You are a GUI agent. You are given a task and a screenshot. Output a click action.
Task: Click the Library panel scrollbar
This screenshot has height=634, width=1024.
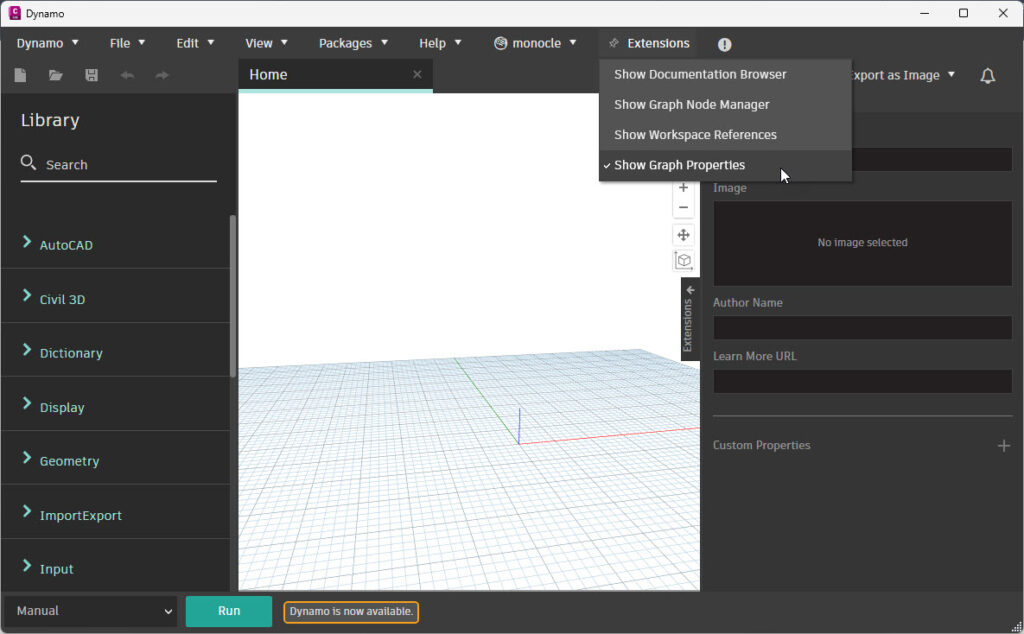(x=232, y=296)
